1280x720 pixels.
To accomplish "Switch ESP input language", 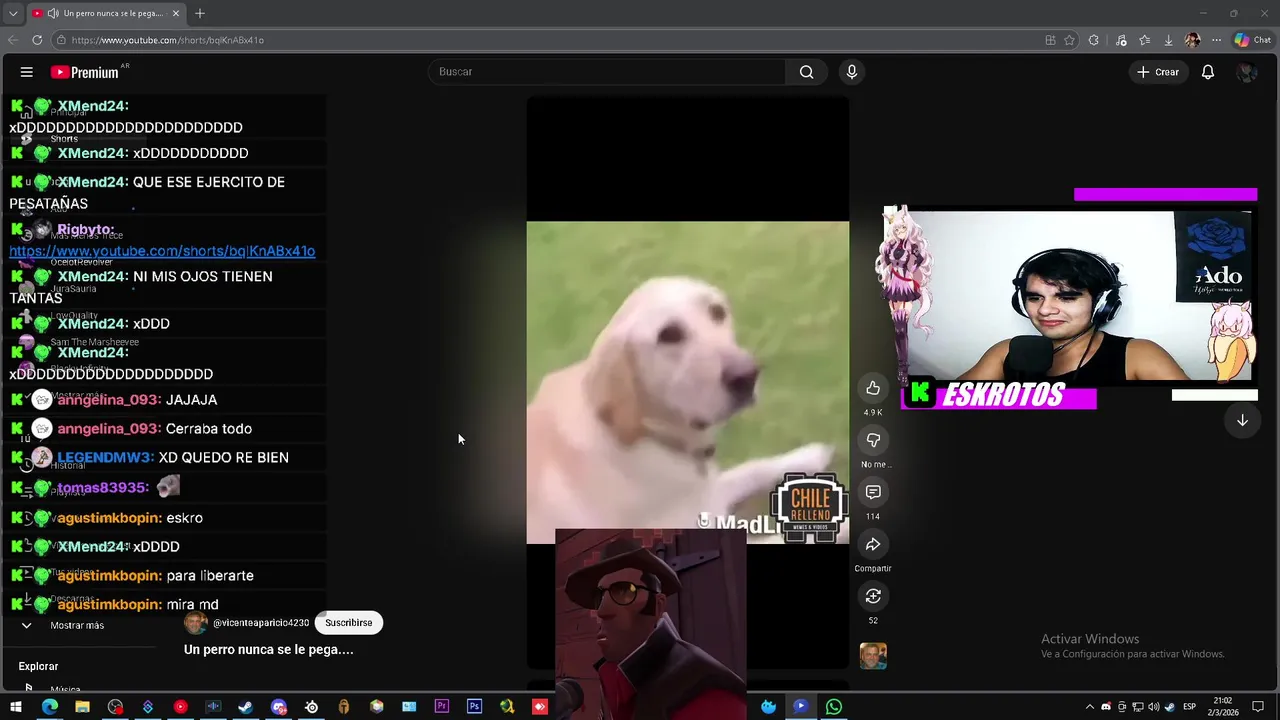I will [x=1190, y=707].
